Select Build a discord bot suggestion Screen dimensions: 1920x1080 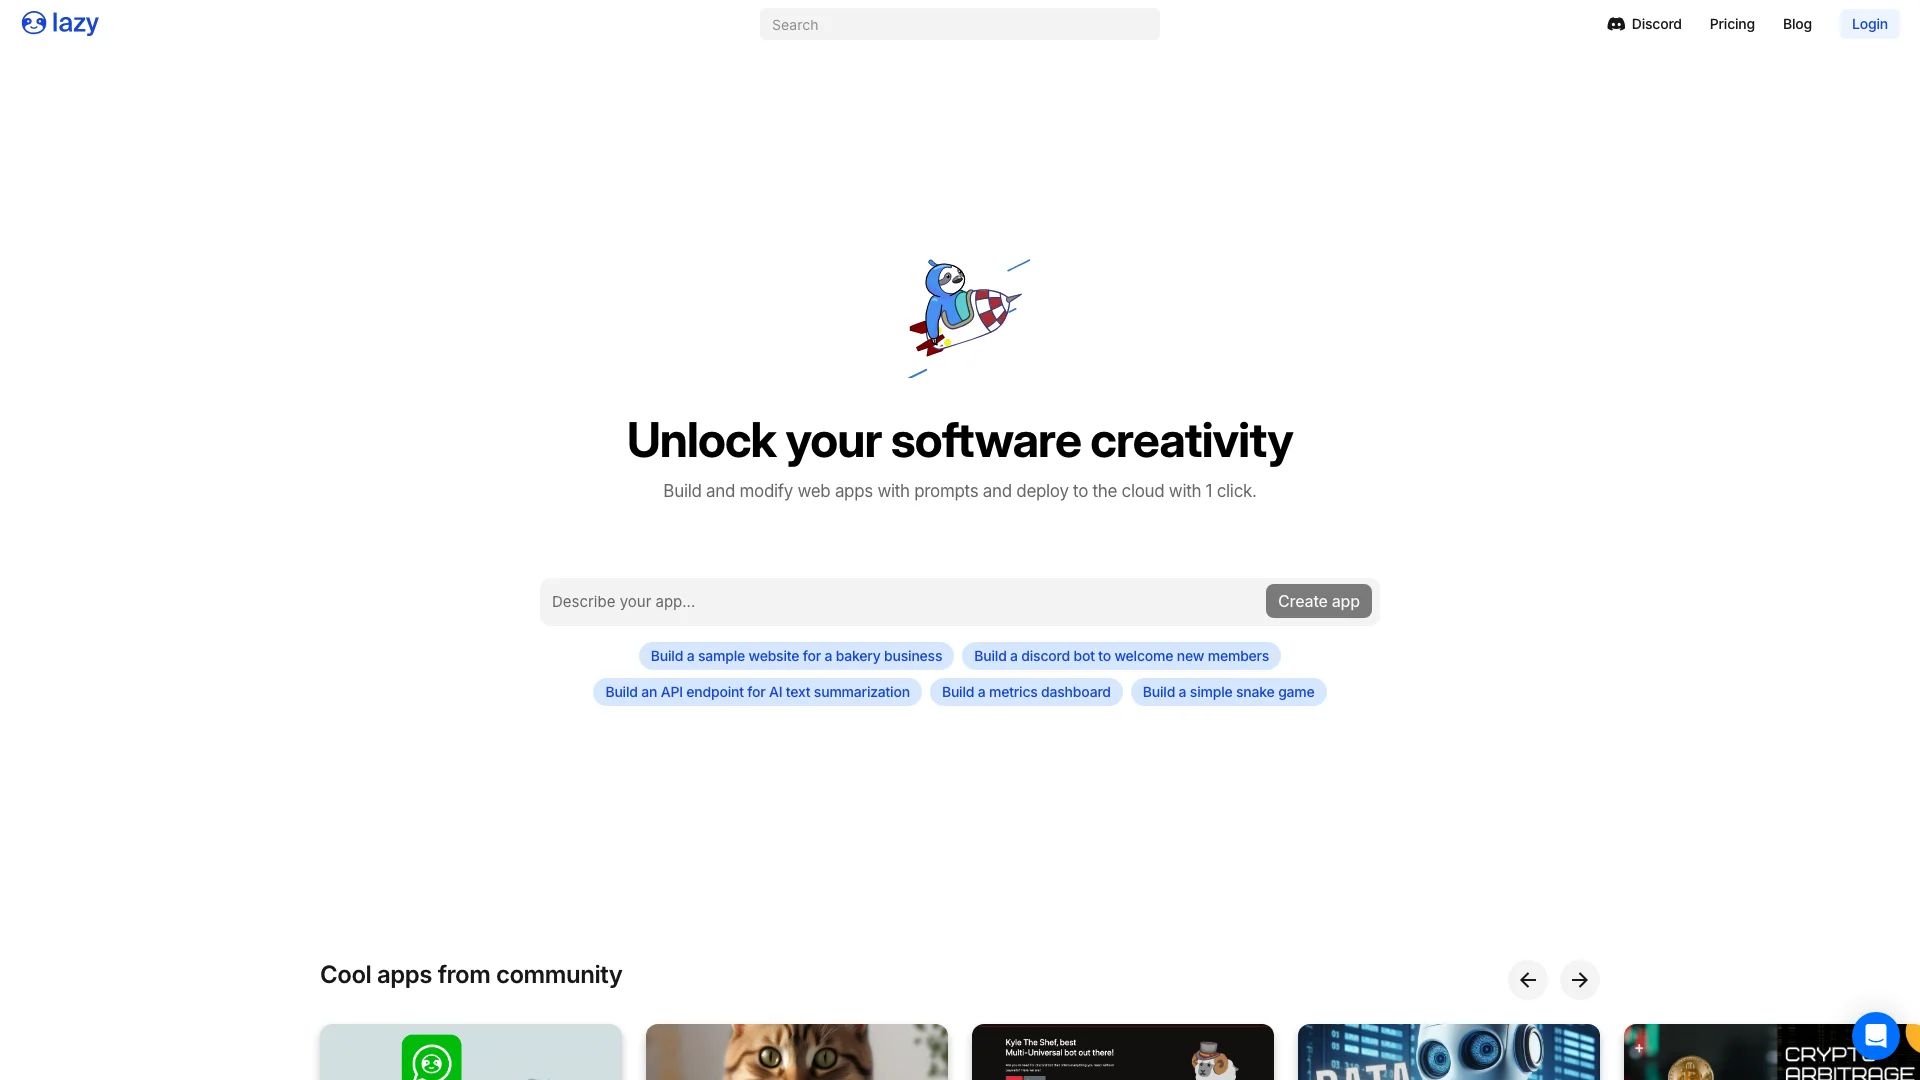(1121, 655)
